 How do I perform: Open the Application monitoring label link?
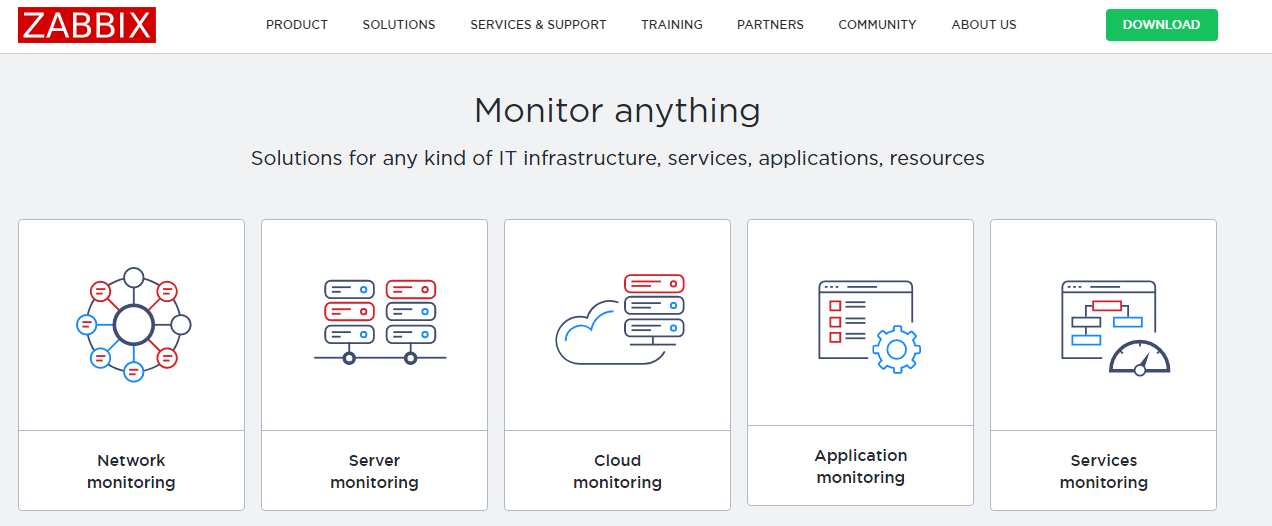point(860,466)
